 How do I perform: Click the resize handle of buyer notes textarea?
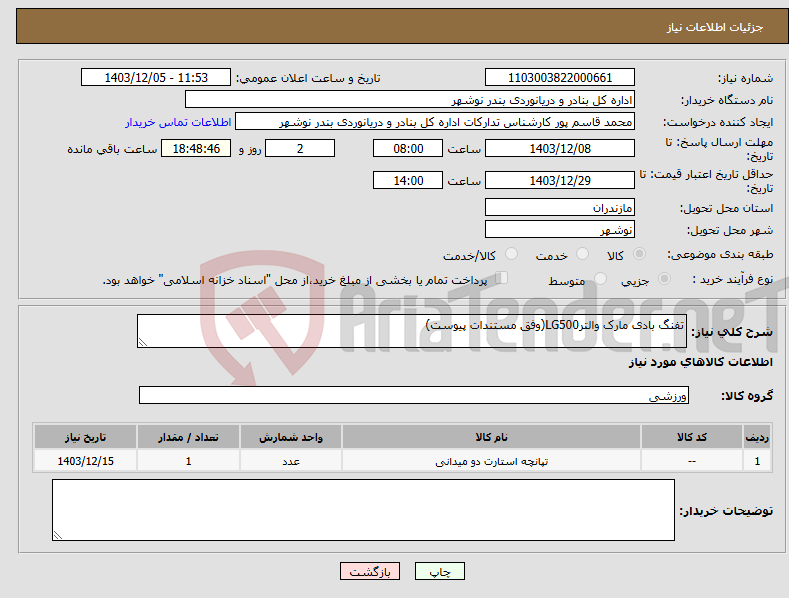coord(58,535)
